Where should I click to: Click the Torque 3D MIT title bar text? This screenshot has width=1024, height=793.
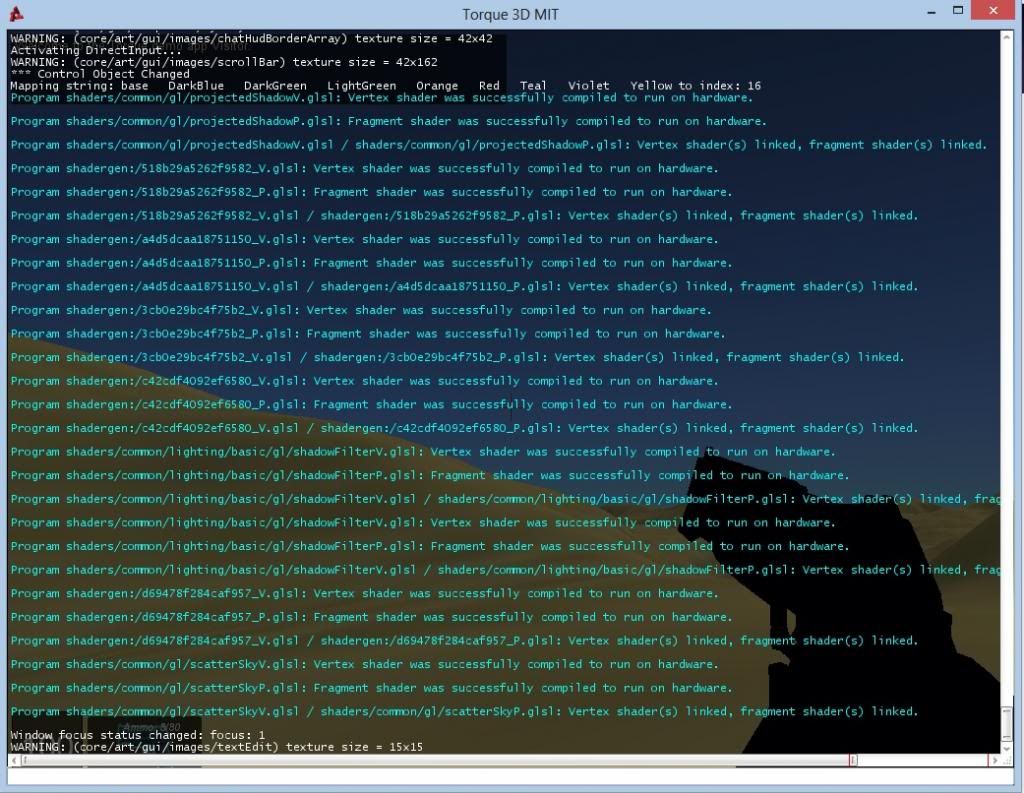point(512,14)
